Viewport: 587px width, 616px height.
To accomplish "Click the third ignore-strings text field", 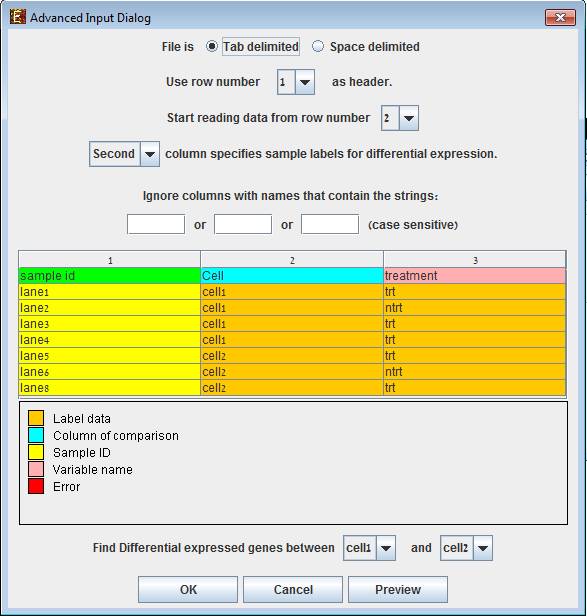I will point(330,224).
